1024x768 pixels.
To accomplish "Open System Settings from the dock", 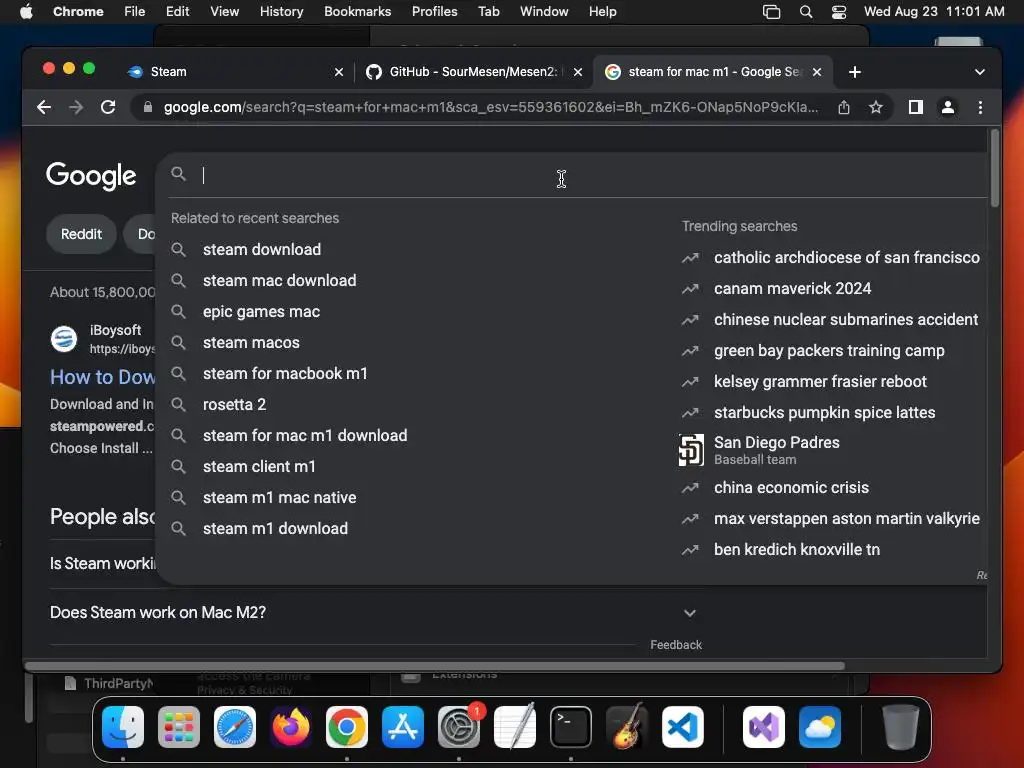I will pyautogui.click(x=458, y=727).
